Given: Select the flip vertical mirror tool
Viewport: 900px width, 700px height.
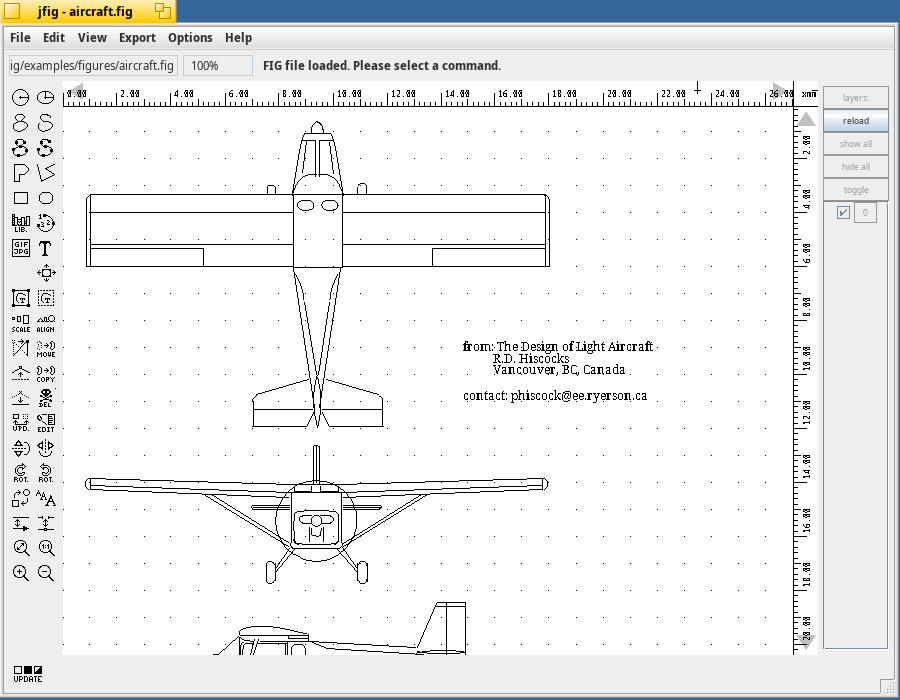Looking at the screenshot, I should point(21,448).
